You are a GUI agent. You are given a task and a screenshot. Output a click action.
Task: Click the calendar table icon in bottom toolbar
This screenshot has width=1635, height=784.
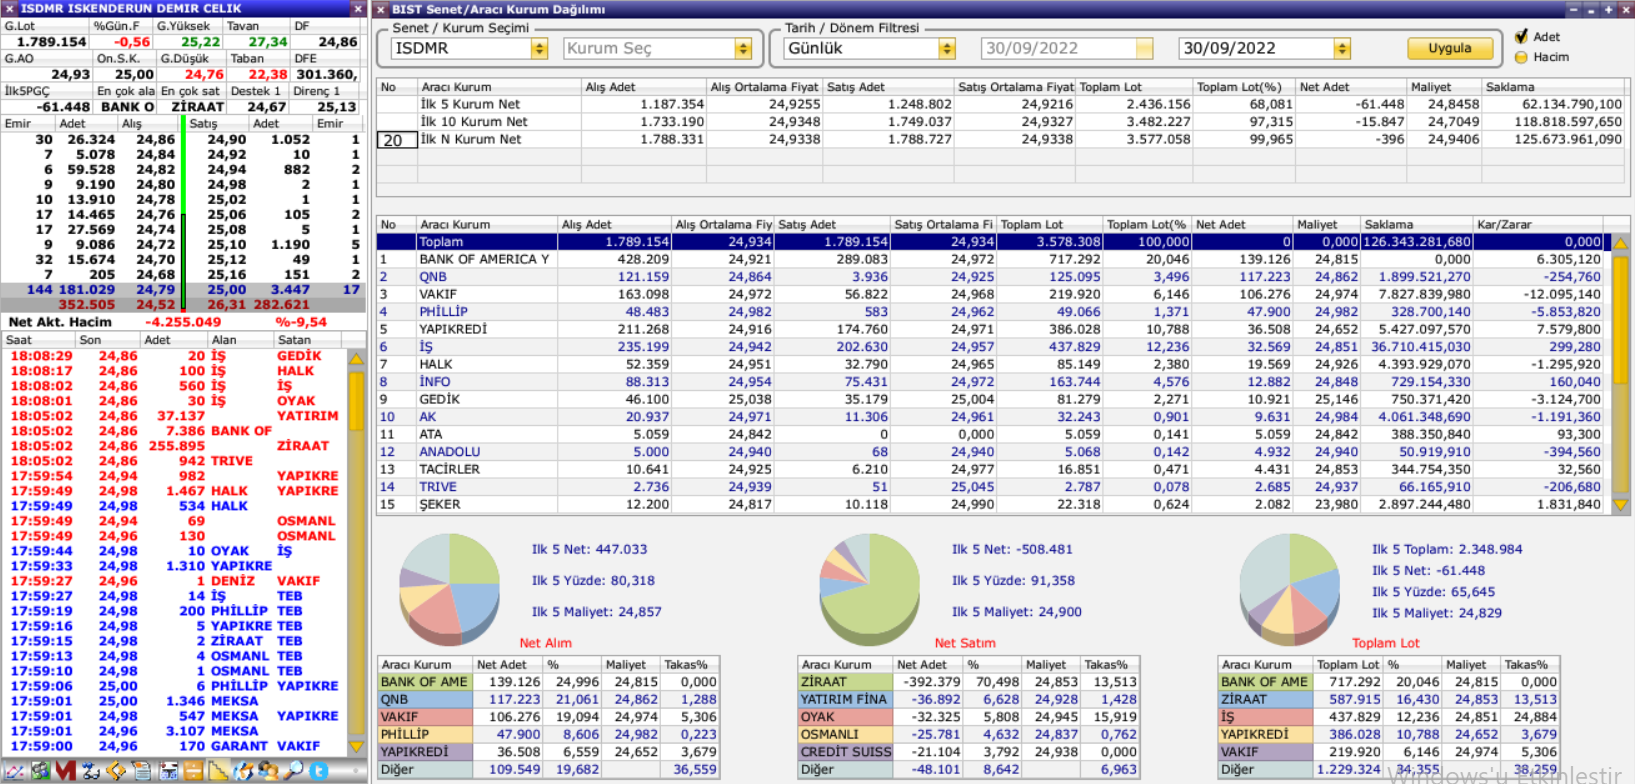coord(168,771)
